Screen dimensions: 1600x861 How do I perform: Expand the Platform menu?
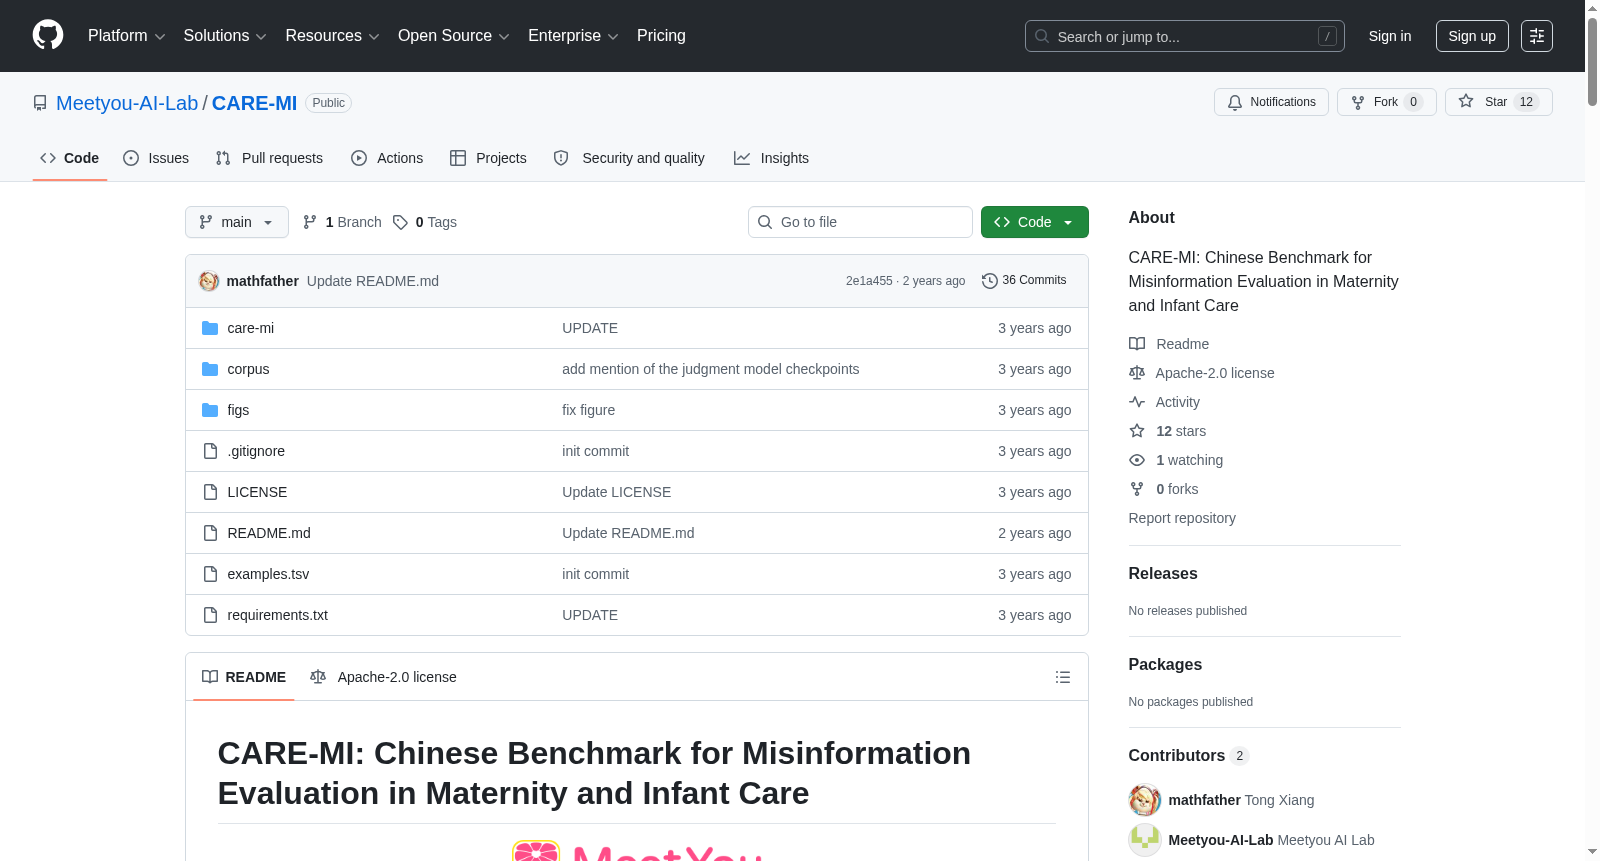[127, 36]
